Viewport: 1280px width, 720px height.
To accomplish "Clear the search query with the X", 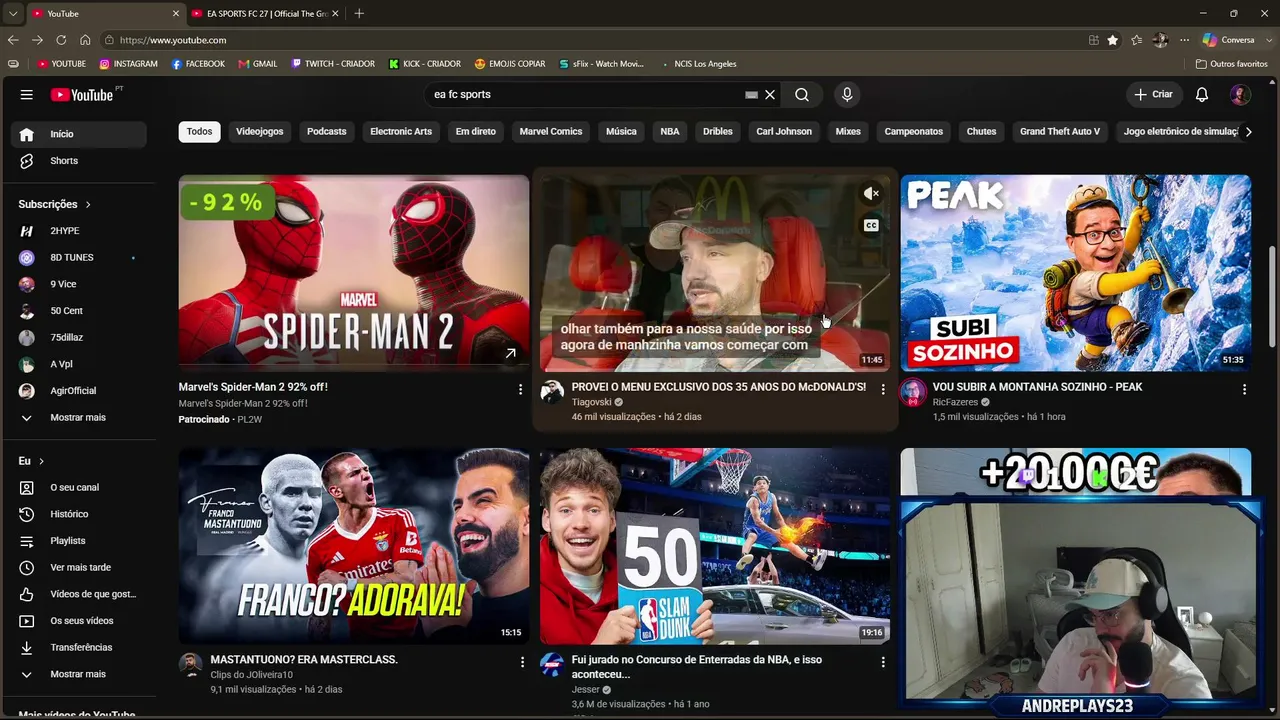I will coord(770,95).
